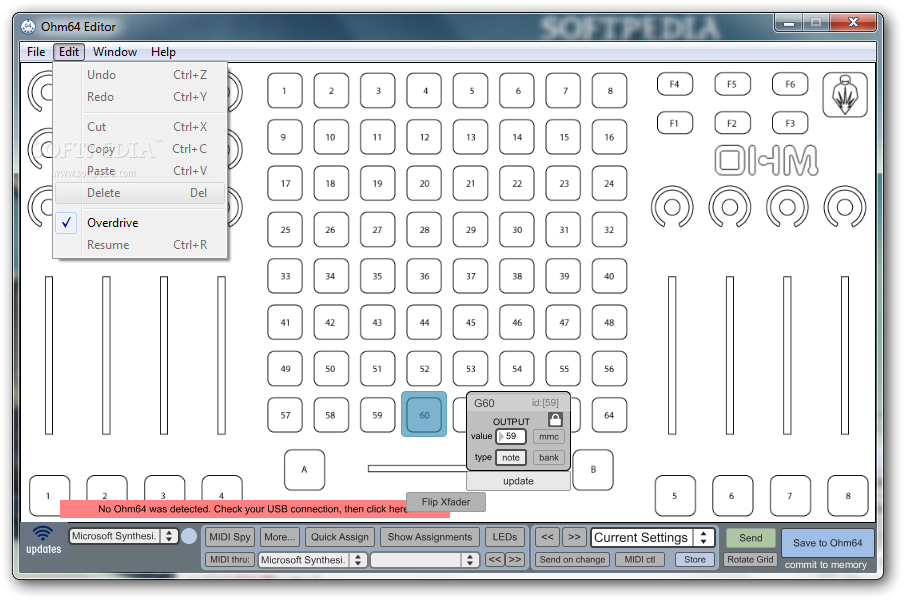
Task: Open the Window menu
Action: coord(115,52)
